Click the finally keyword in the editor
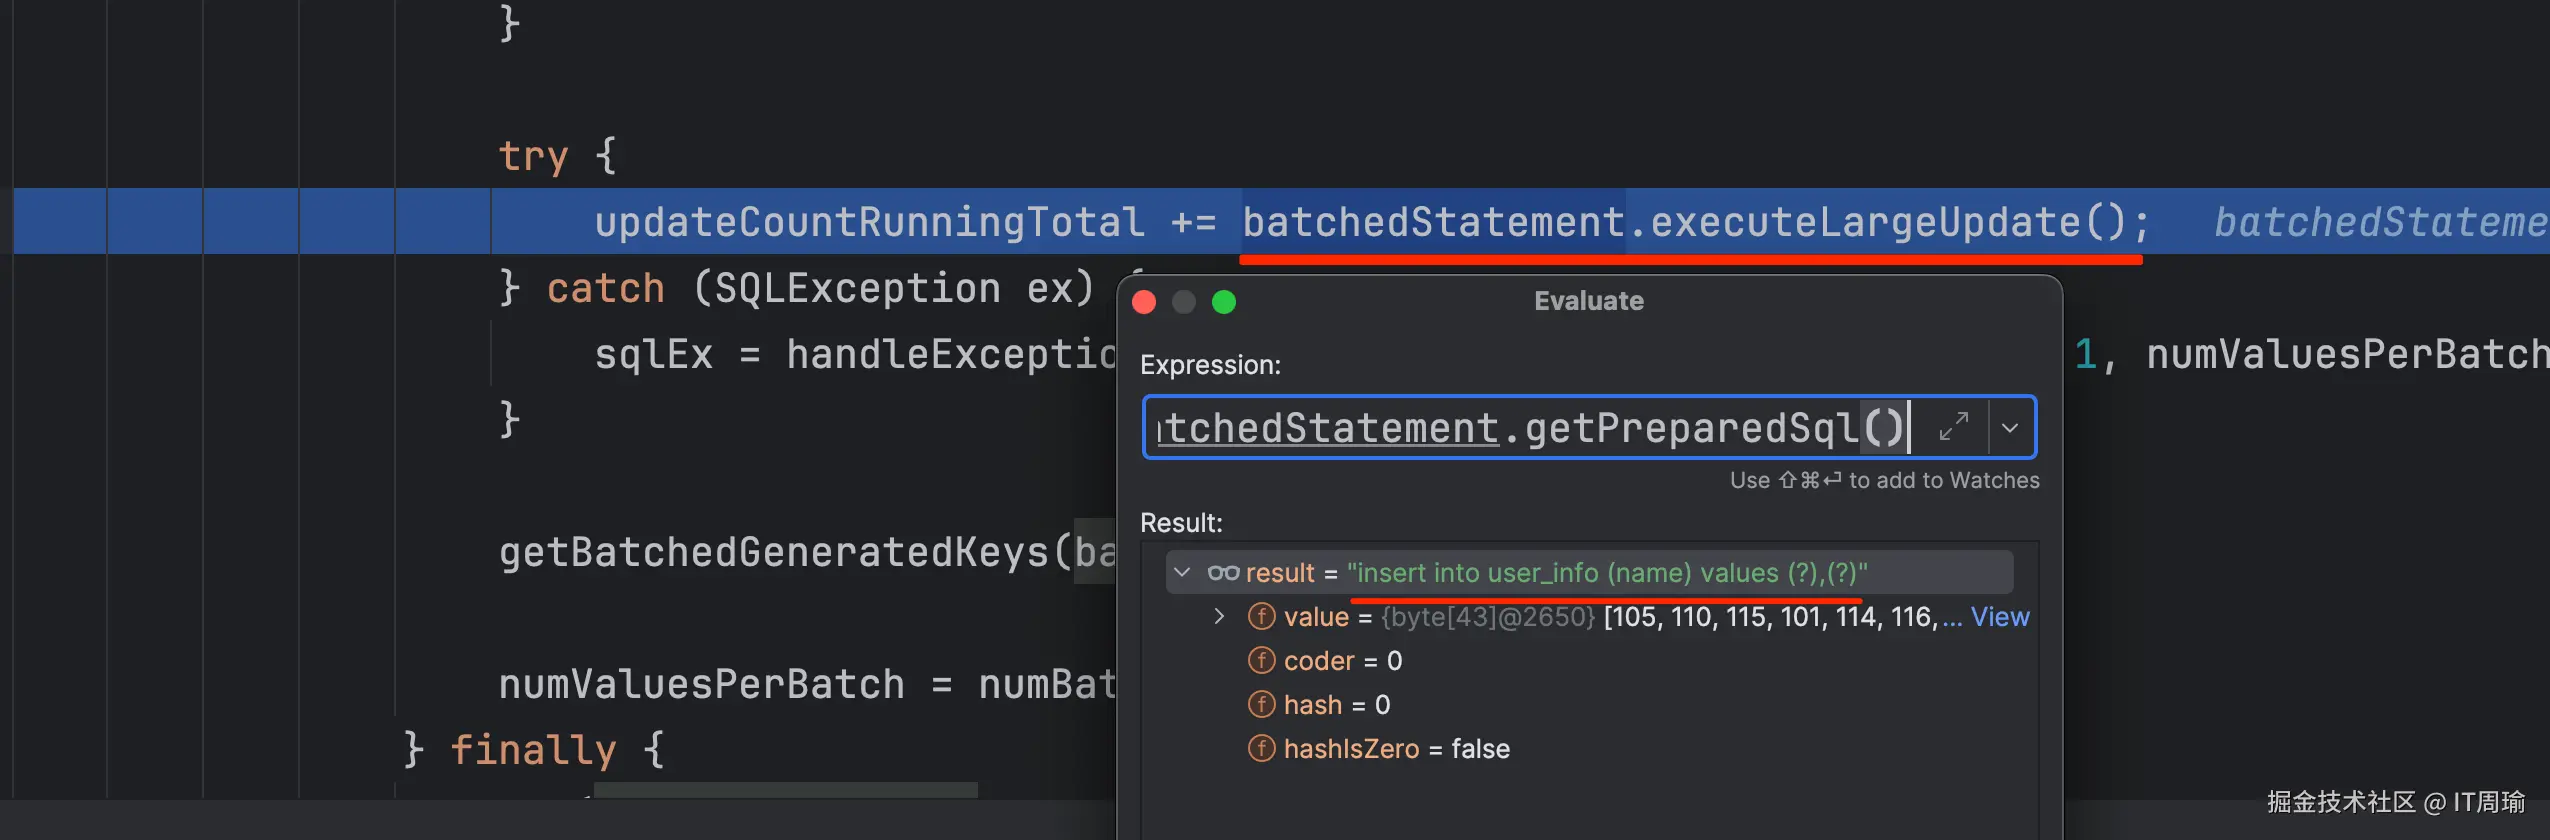Image resolution: width=2550 pixels, height=840 pixels. (x=533, y=750)
